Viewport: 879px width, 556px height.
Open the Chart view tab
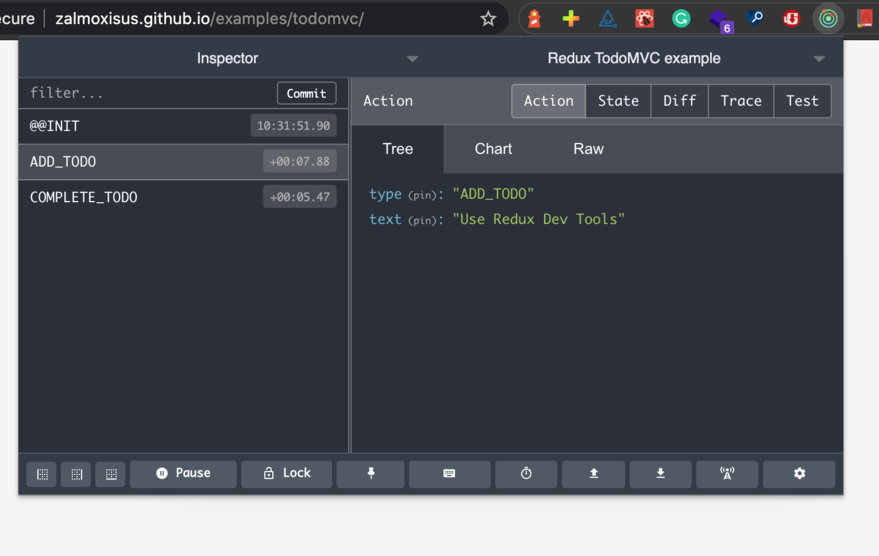493,149
